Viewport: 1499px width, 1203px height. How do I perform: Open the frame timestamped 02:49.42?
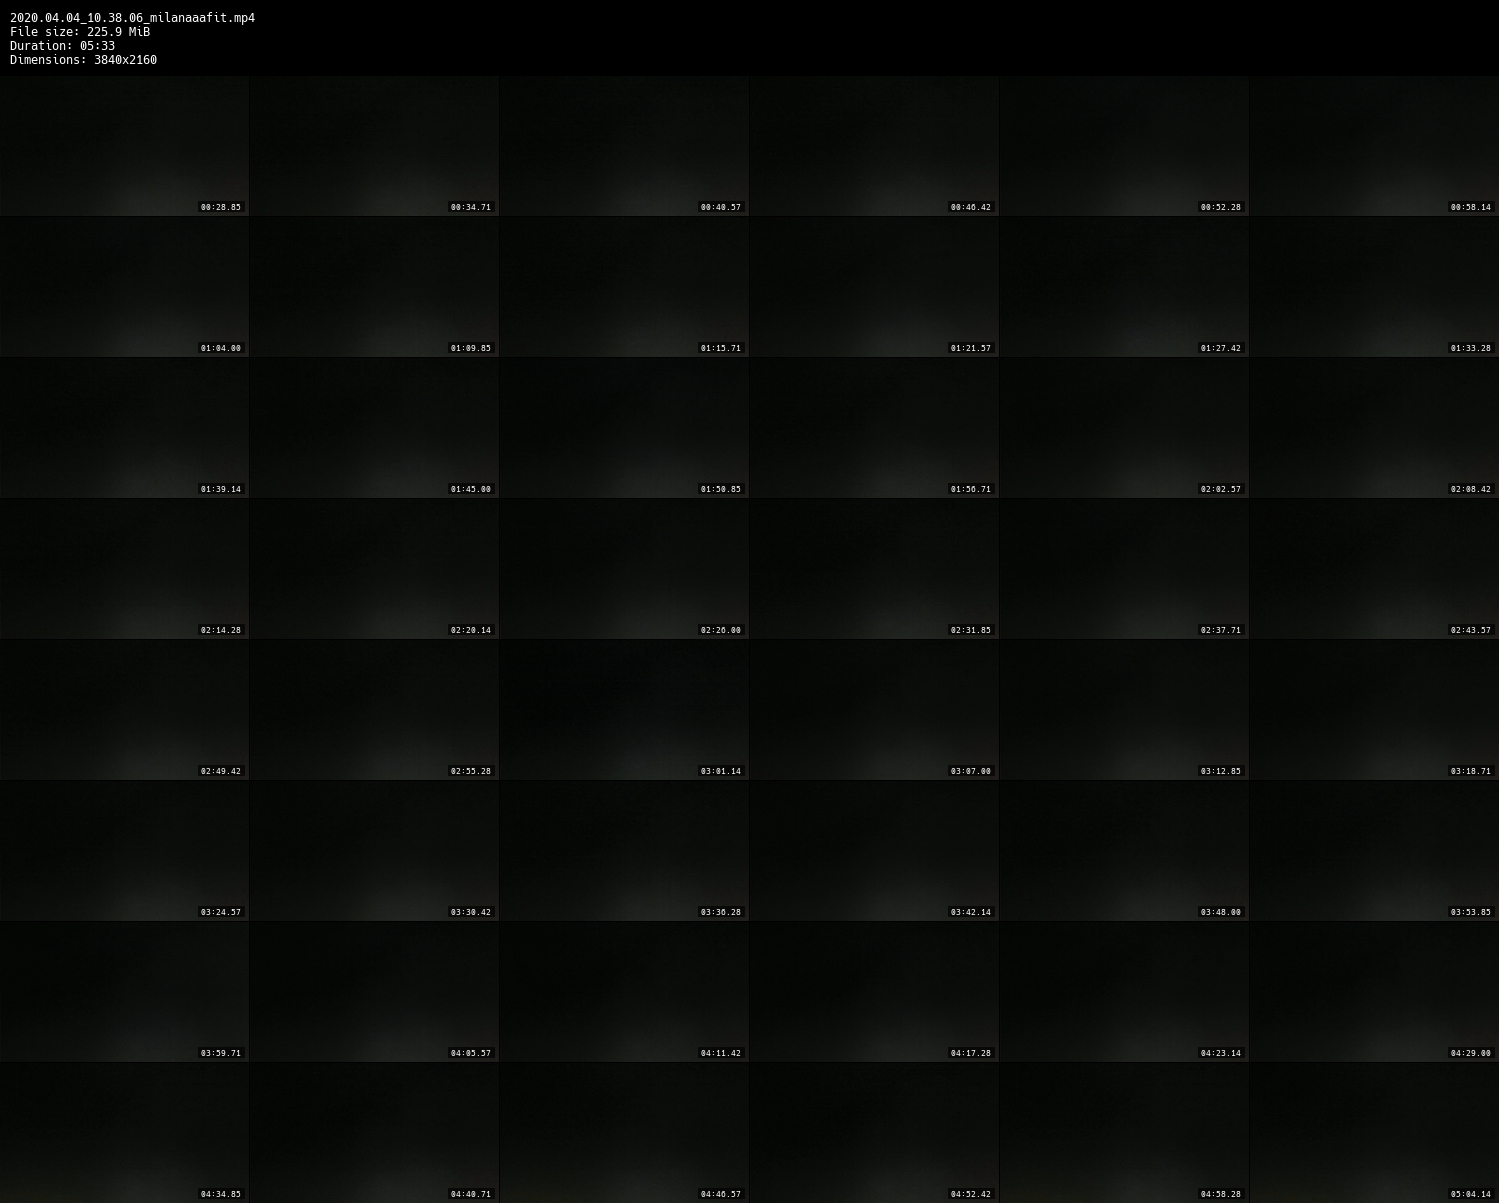coord(124,710)
